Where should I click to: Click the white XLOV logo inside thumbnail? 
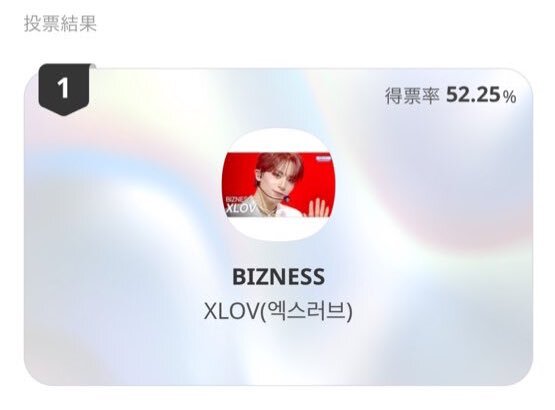[x=241, y=208]
